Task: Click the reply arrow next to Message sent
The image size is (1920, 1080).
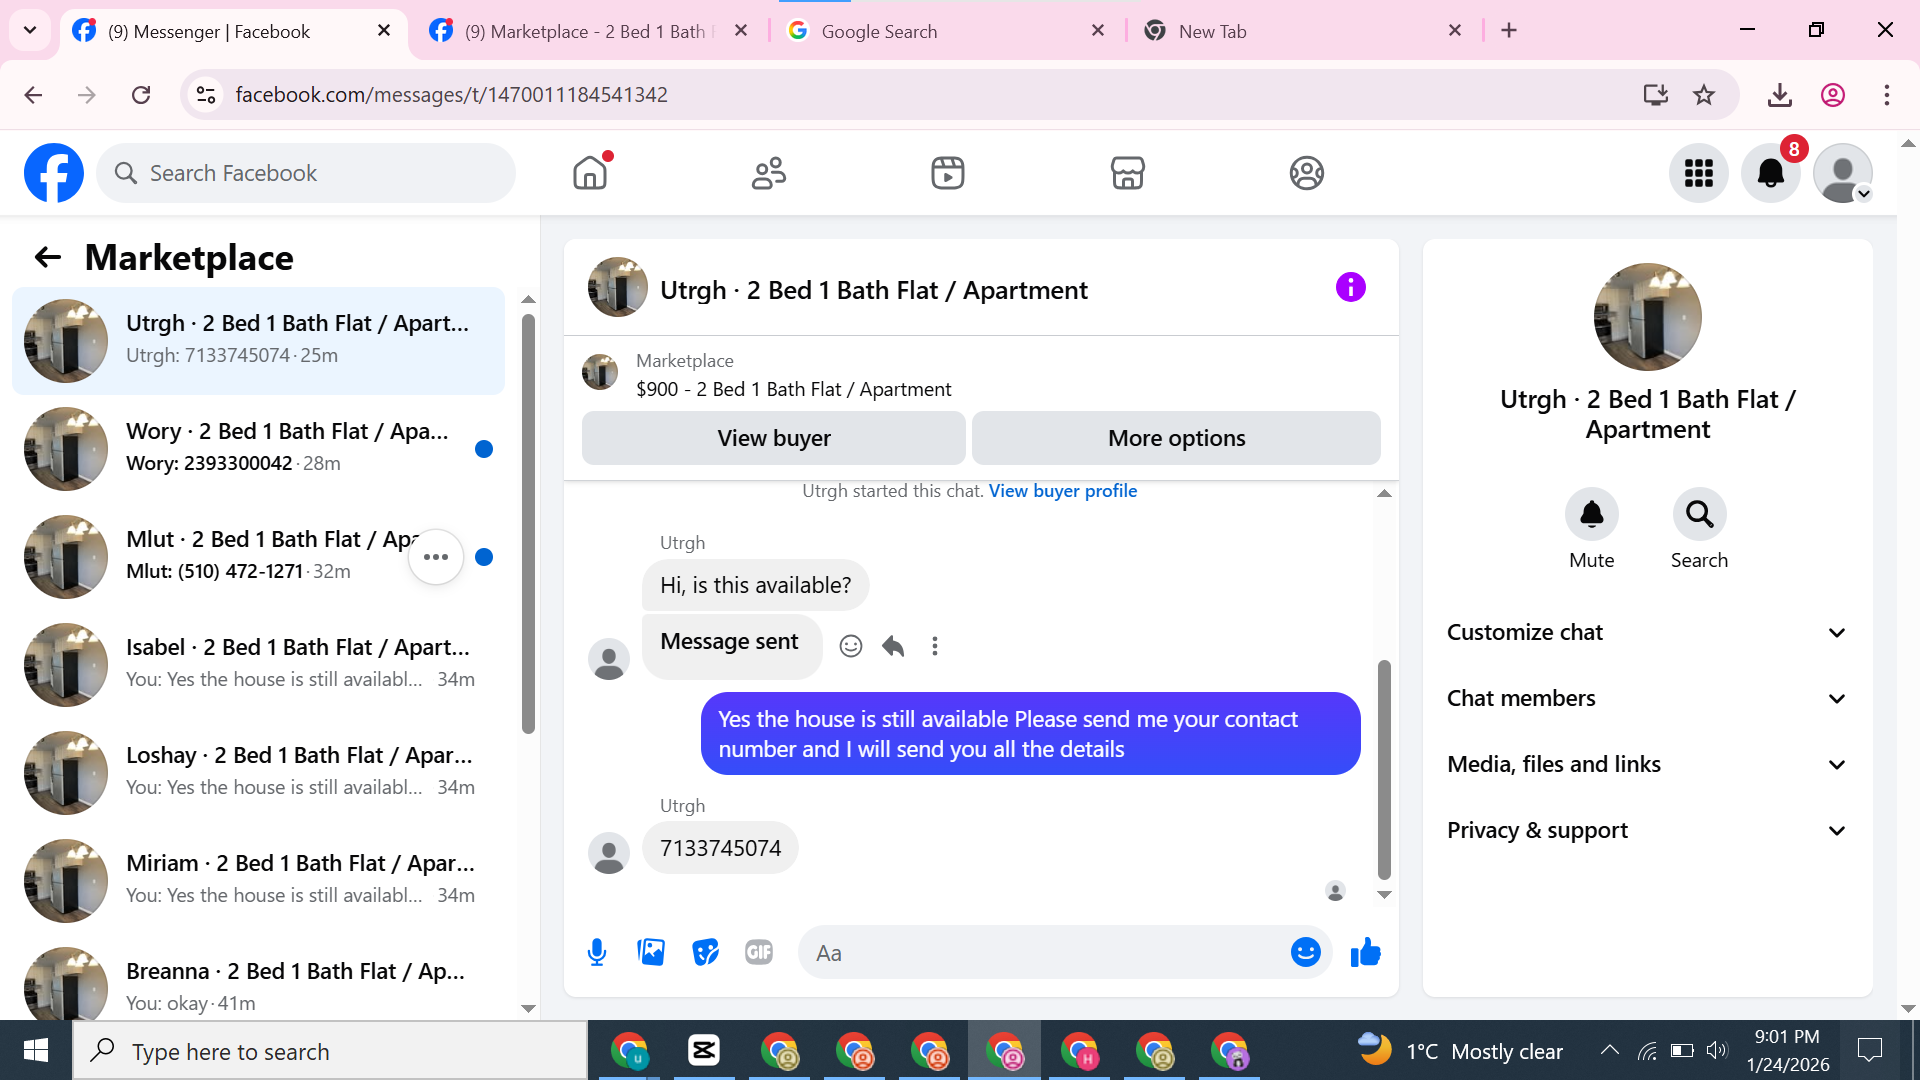Action: [x=893, y=646]
